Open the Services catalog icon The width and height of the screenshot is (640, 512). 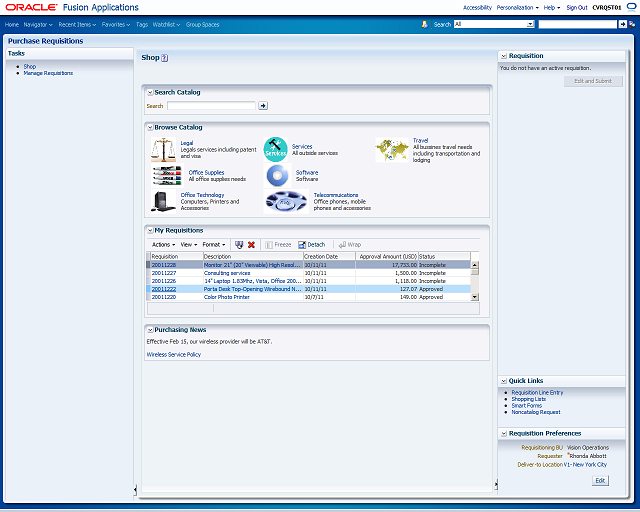(x=276, y=149)
